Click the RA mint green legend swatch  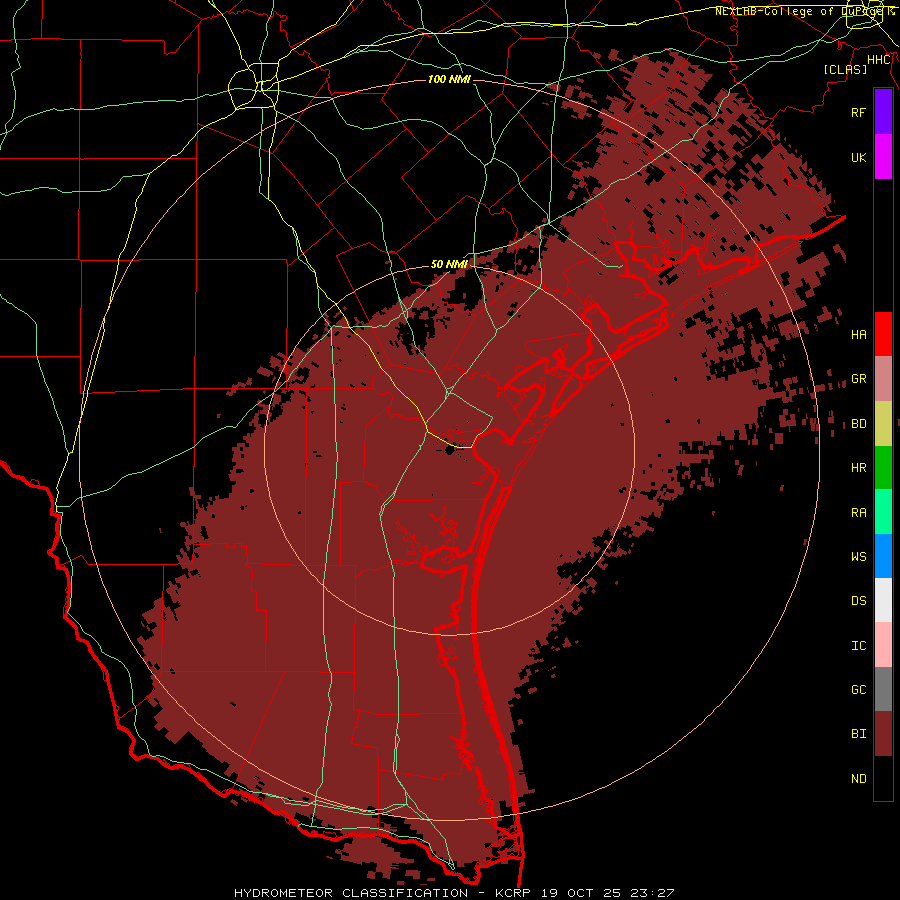coord(883,512)
